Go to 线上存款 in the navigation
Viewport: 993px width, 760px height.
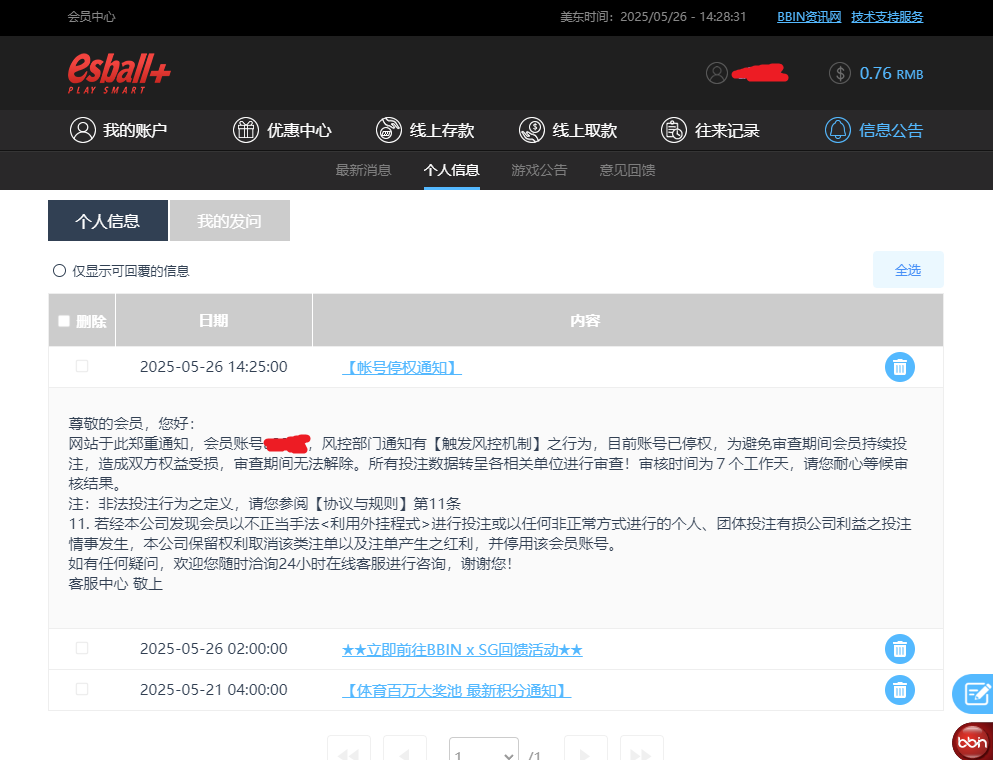pyautogui.click(x=425, y=130)
